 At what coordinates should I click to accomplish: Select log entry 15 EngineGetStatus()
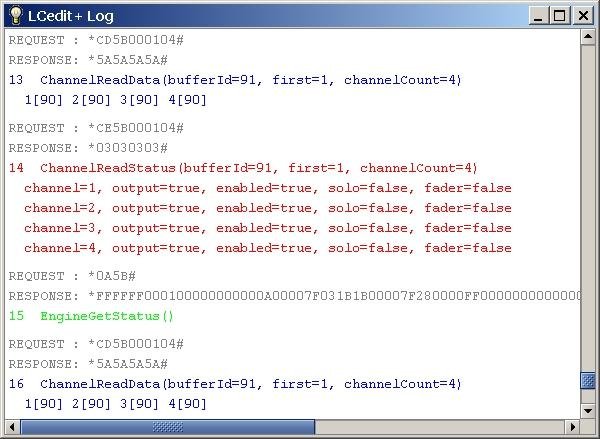click(x=91, y=316)
